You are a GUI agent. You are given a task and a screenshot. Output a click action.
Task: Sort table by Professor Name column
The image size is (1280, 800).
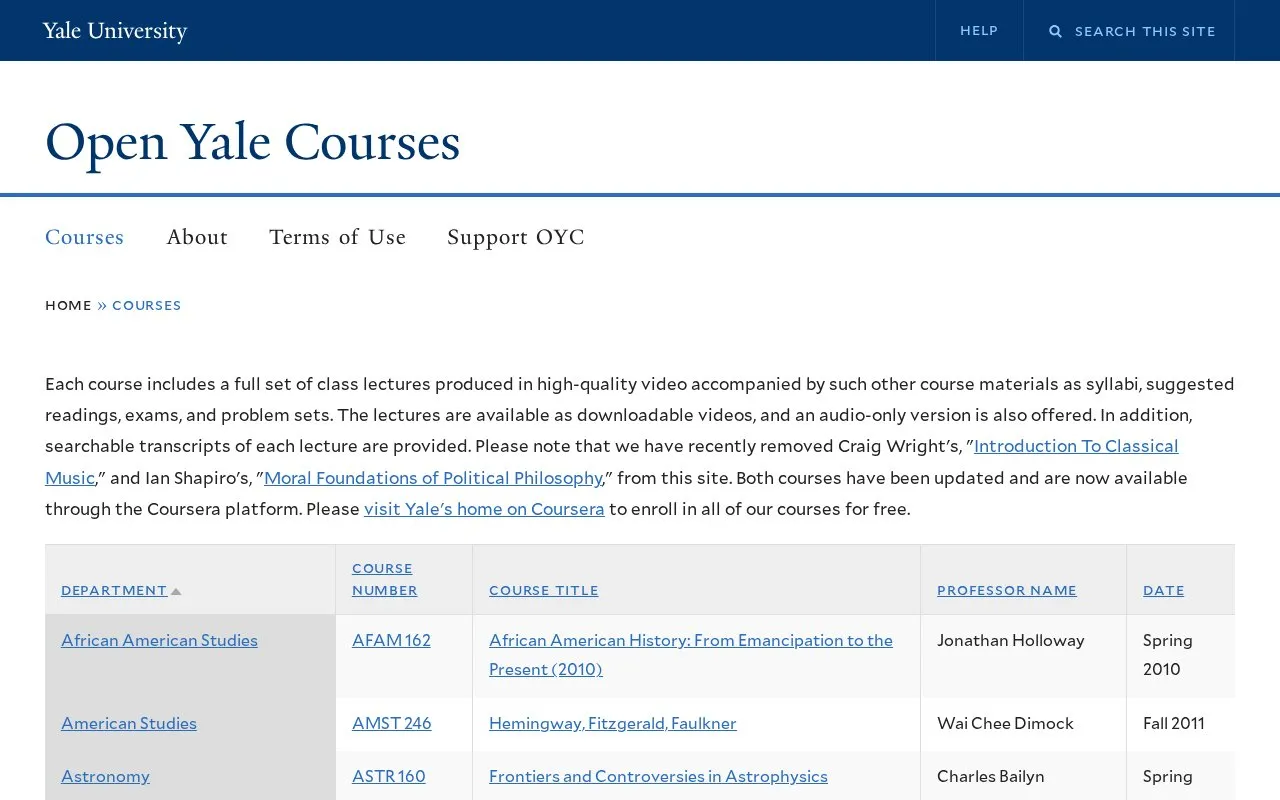tap(1007, 590)
